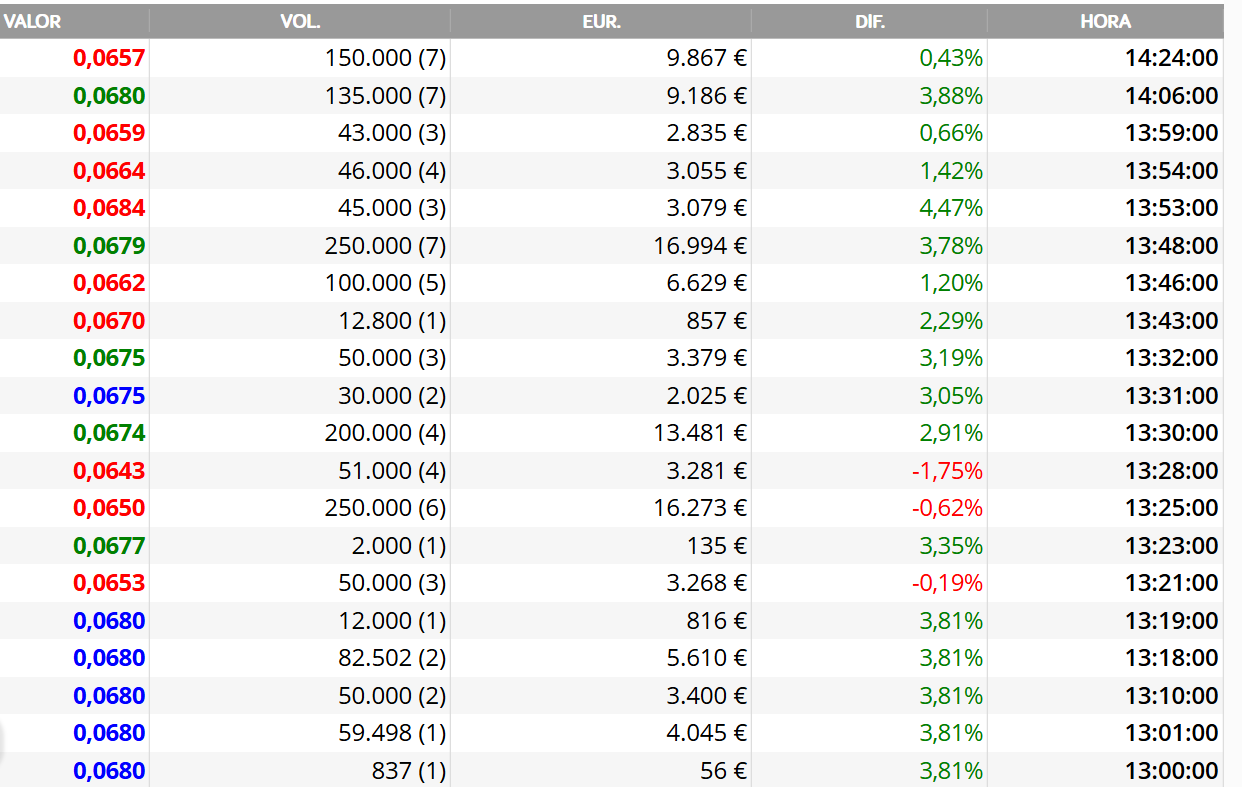Click the VOL. column header

(x=300, y=21)
